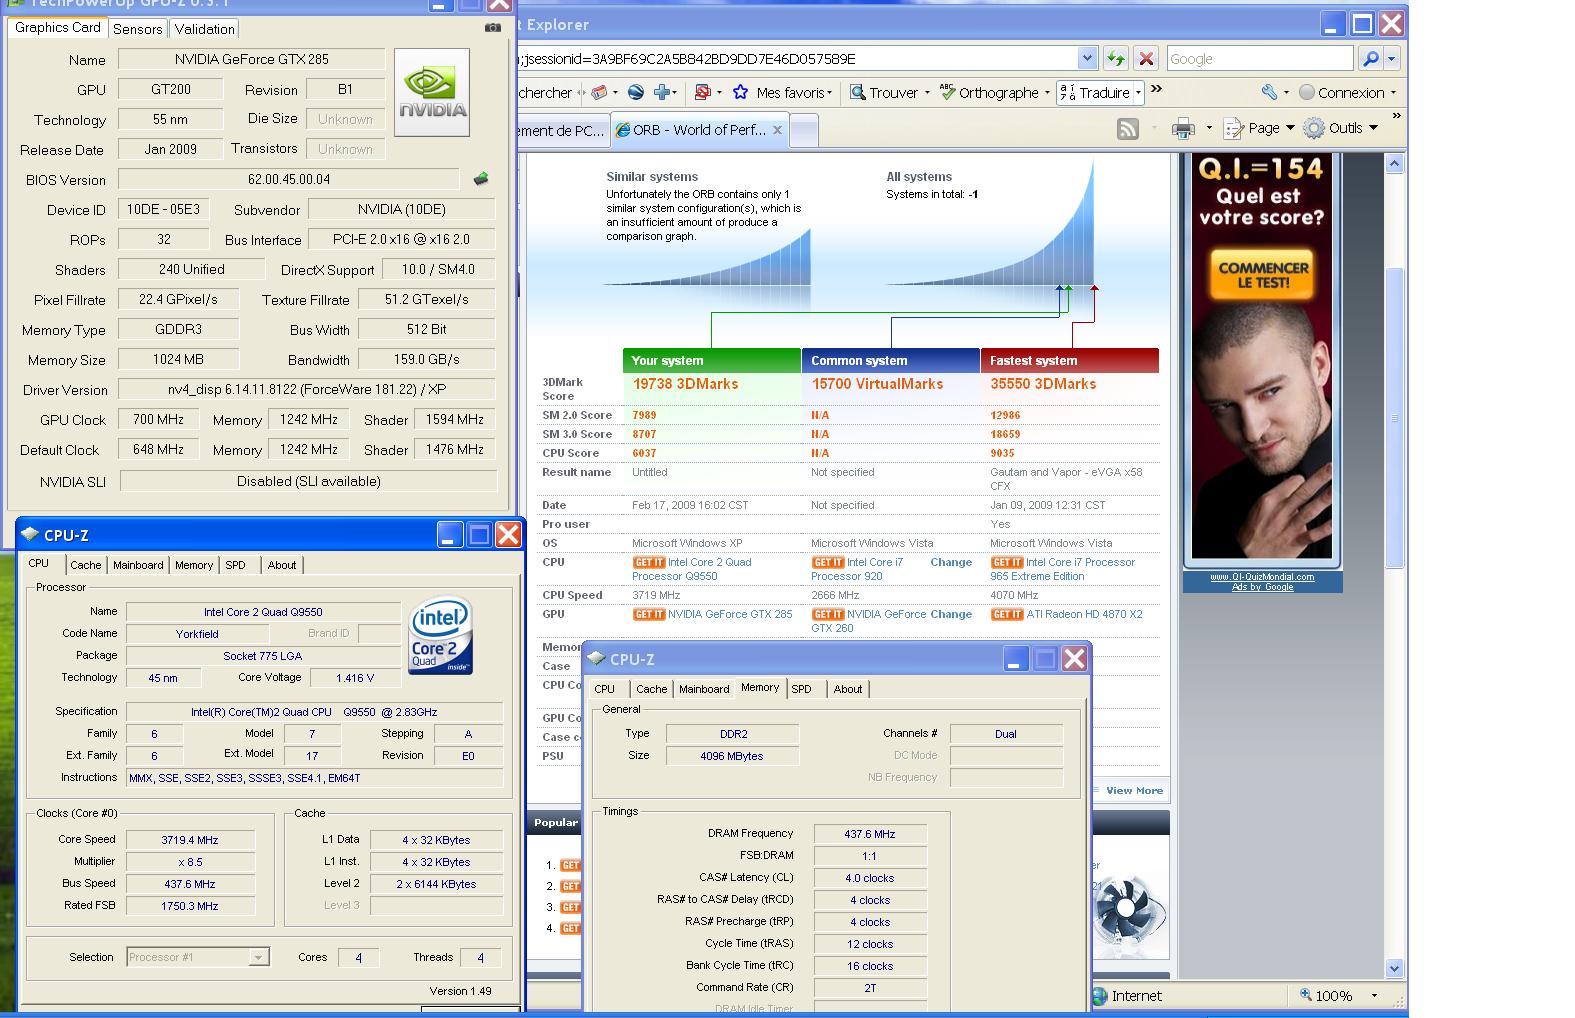Open the new blank browser tab button
The width and height of the screenshot is (1575, 1018).
click(x=804, y=130)
